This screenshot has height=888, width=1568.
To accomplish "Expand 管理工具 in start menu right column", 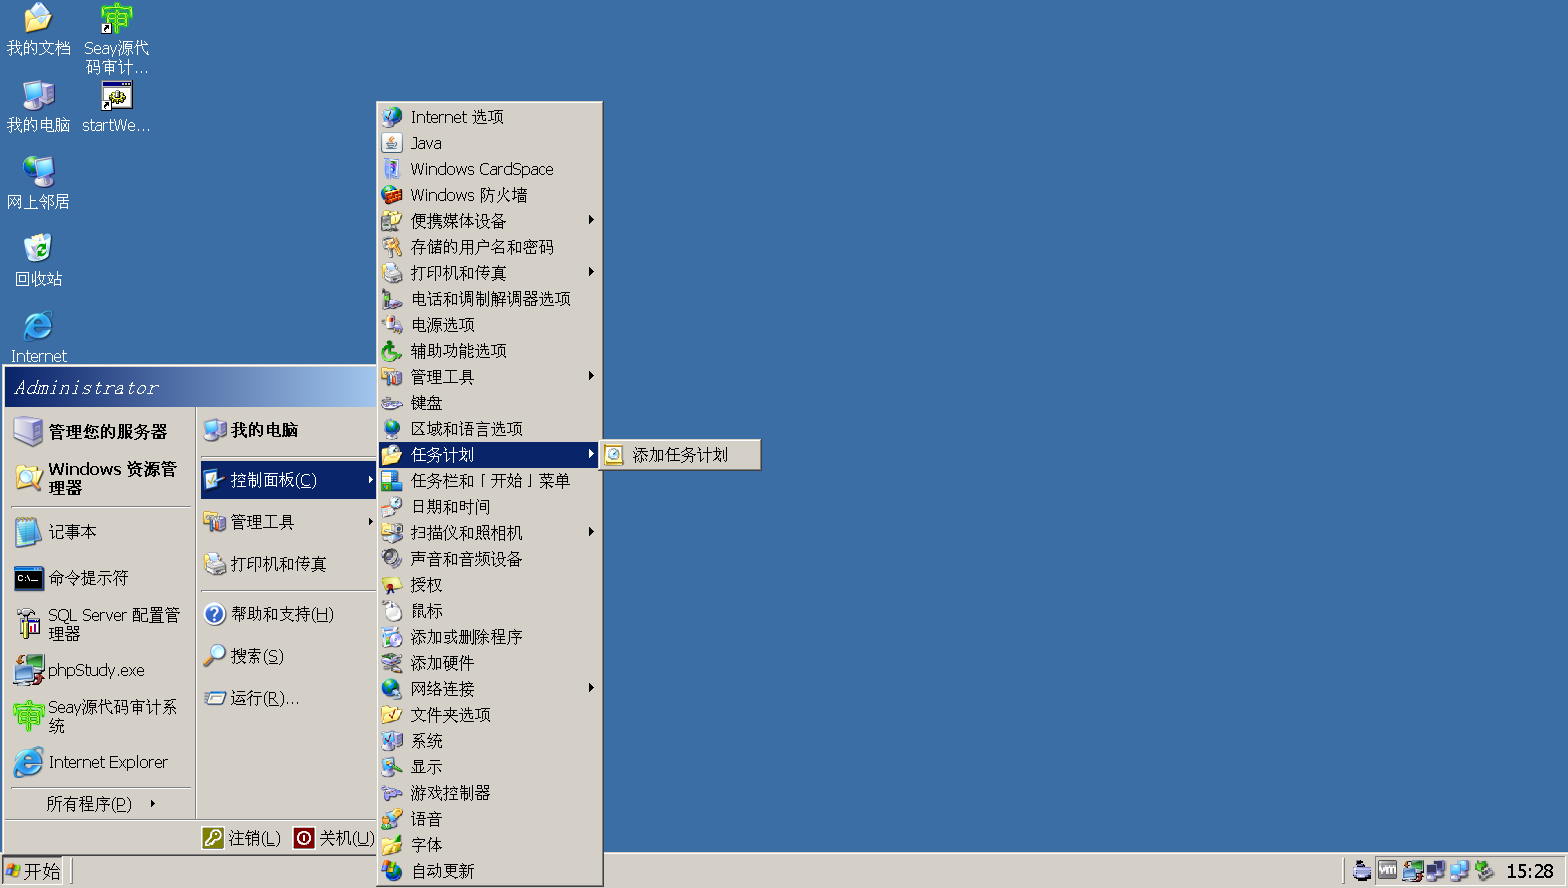I will (288, 522).
